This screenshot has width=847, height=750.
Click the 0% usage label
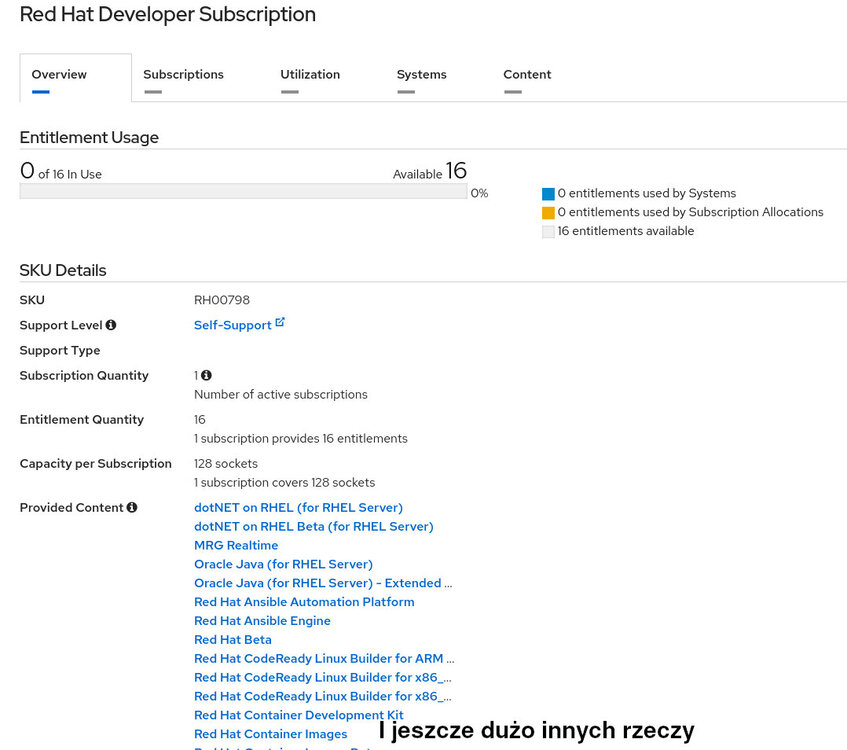pos(479,193)
